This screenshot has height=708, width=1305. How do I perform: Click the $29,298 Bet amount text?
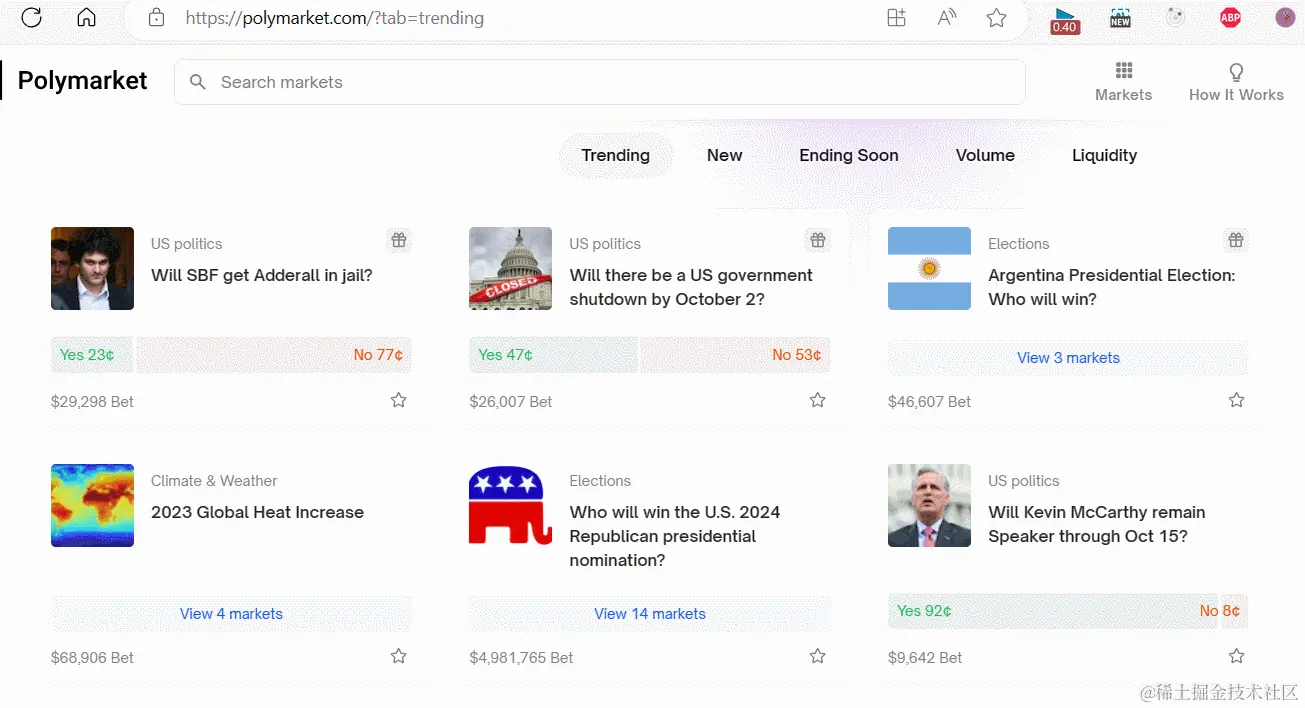click(x=92, y=402)
